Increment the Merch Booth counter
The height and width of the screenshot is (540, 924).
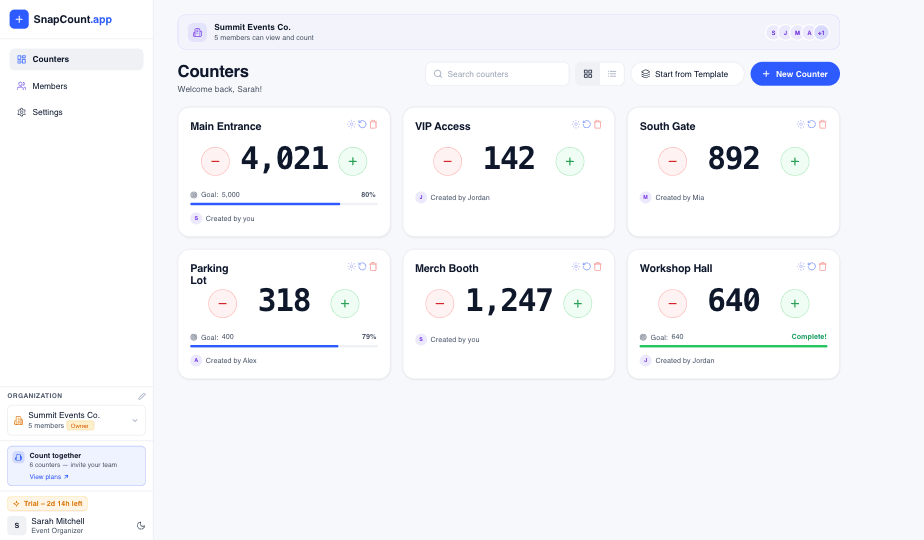click(578, 303)
